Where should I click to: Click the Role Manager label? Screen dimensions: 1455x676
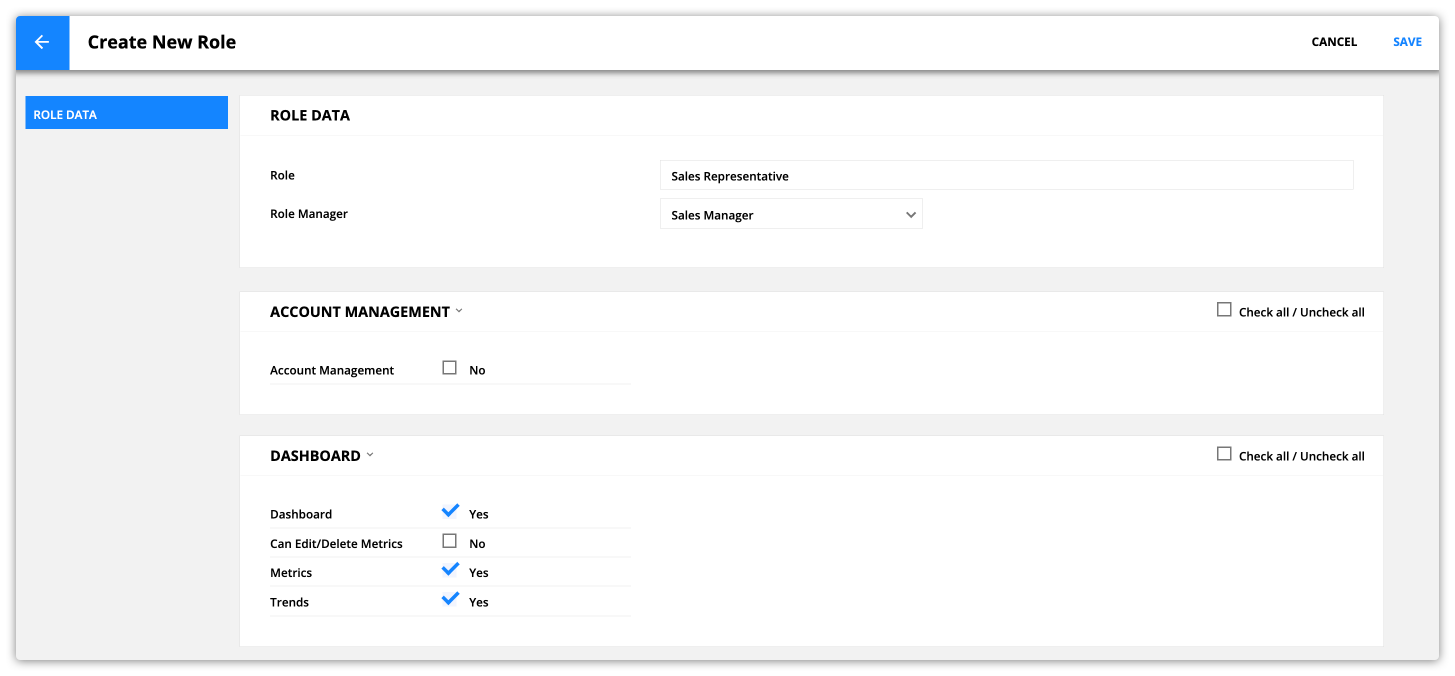(309, 213)
